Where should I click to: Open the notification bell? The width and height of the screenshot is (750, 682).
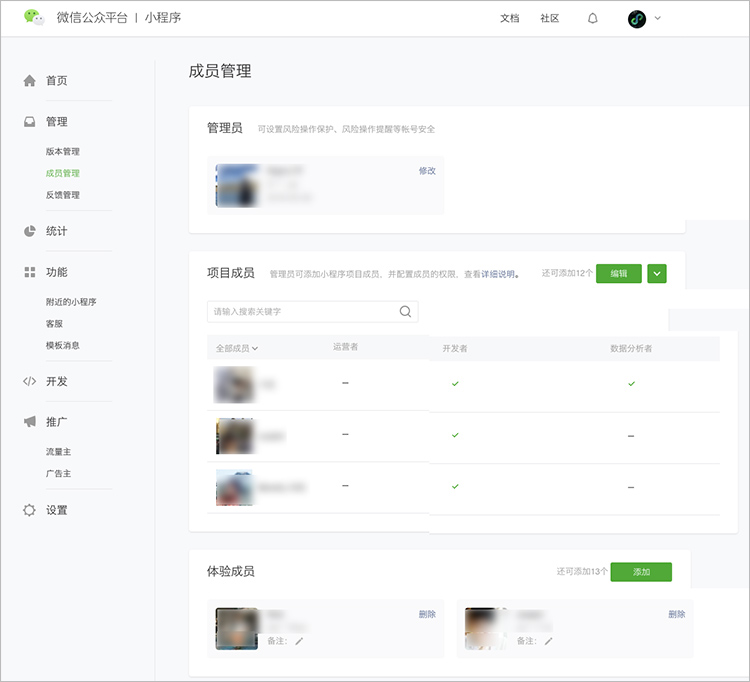click(592, 18)
